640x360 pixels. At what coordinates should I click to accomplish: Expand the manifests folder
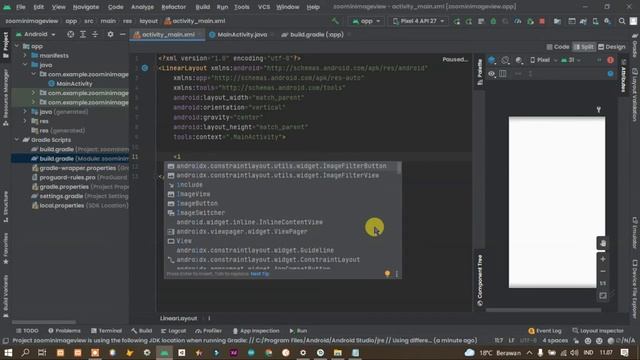(25, 56)
